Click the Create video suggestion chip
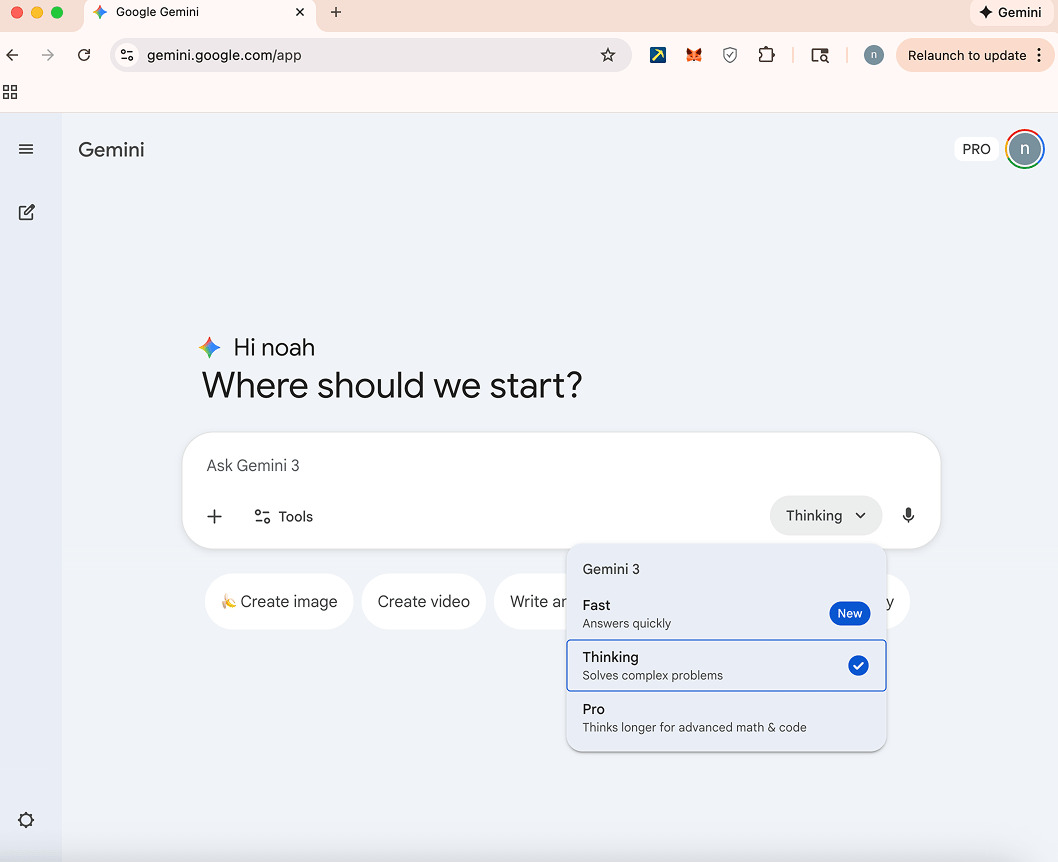1058x862 pixels. 424,602
